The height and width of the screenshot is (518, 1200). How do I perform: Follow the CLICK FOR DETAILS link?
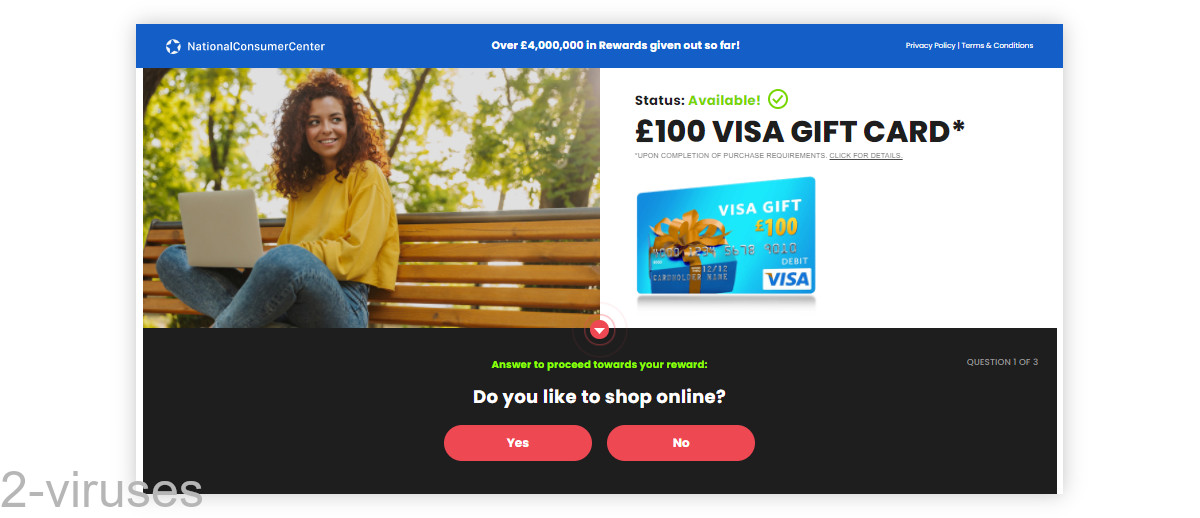click(x=866, y=156)
